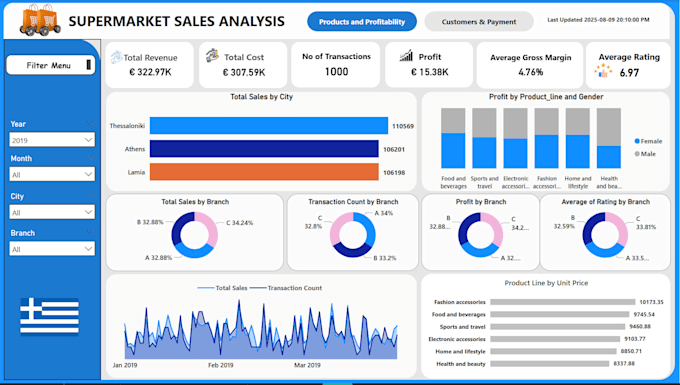Select the Health and beauty stacked column
The image size is (680, 385).
tap(609, 138)
